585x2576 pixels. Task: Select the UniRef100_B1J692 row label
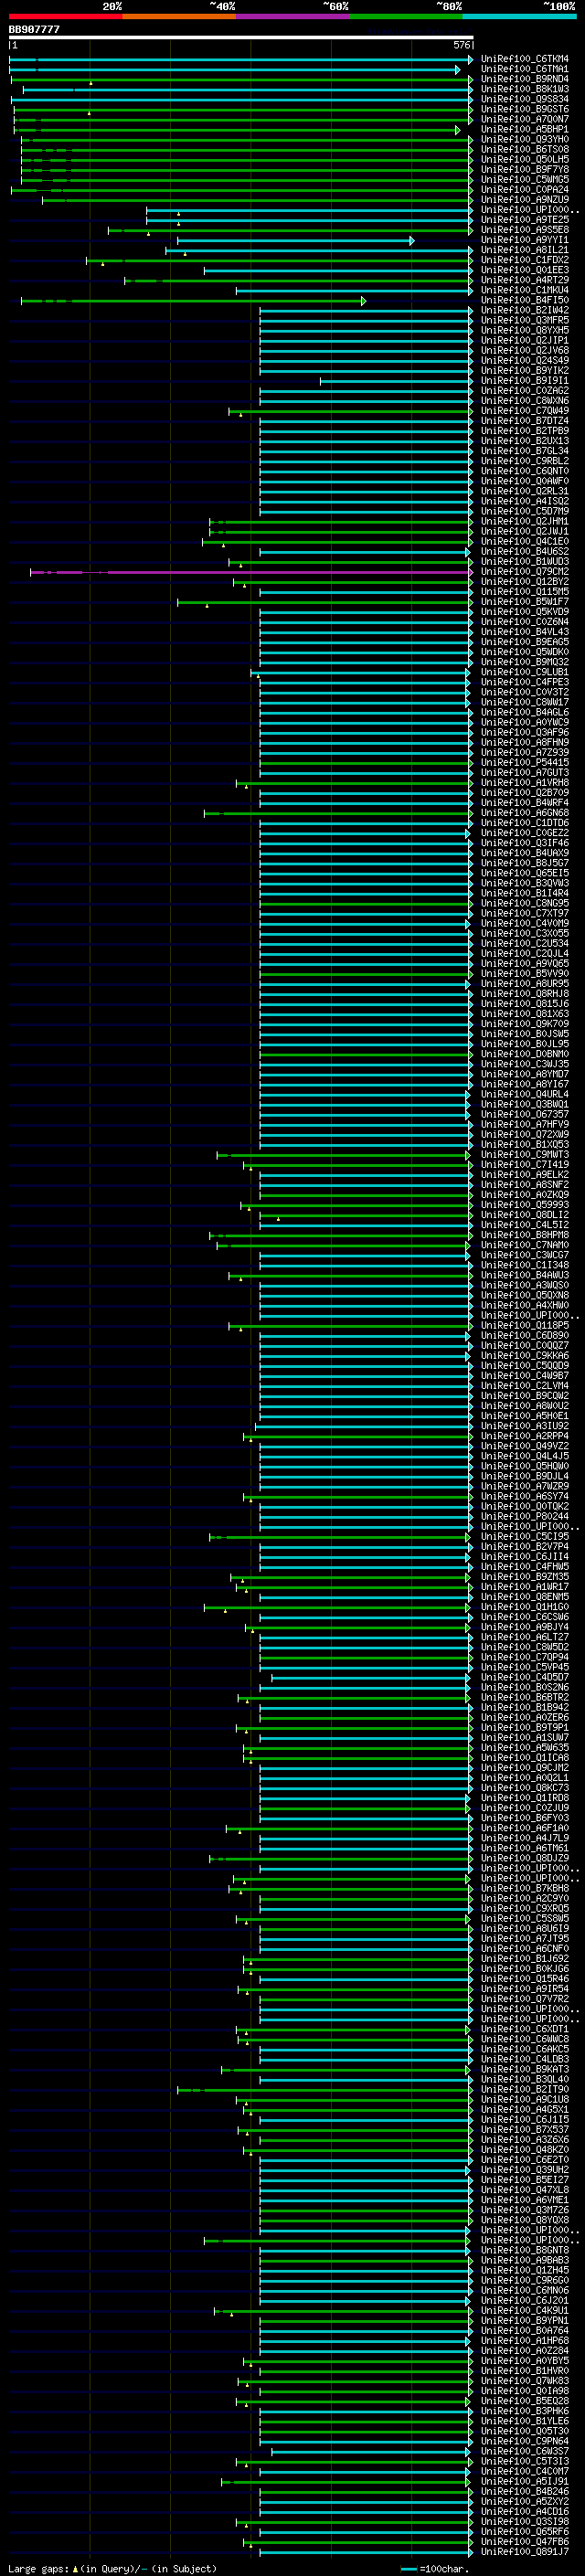click(x=525, y=1959)
